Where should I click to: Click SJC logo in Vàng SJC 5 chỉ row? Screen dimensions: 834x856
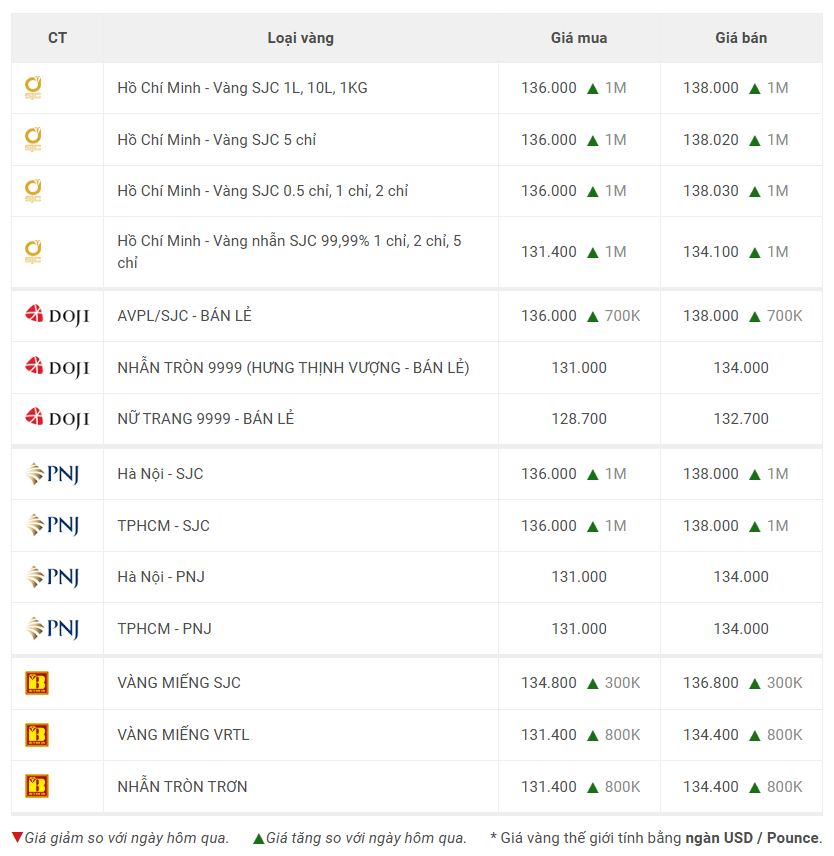pos(33,140)
